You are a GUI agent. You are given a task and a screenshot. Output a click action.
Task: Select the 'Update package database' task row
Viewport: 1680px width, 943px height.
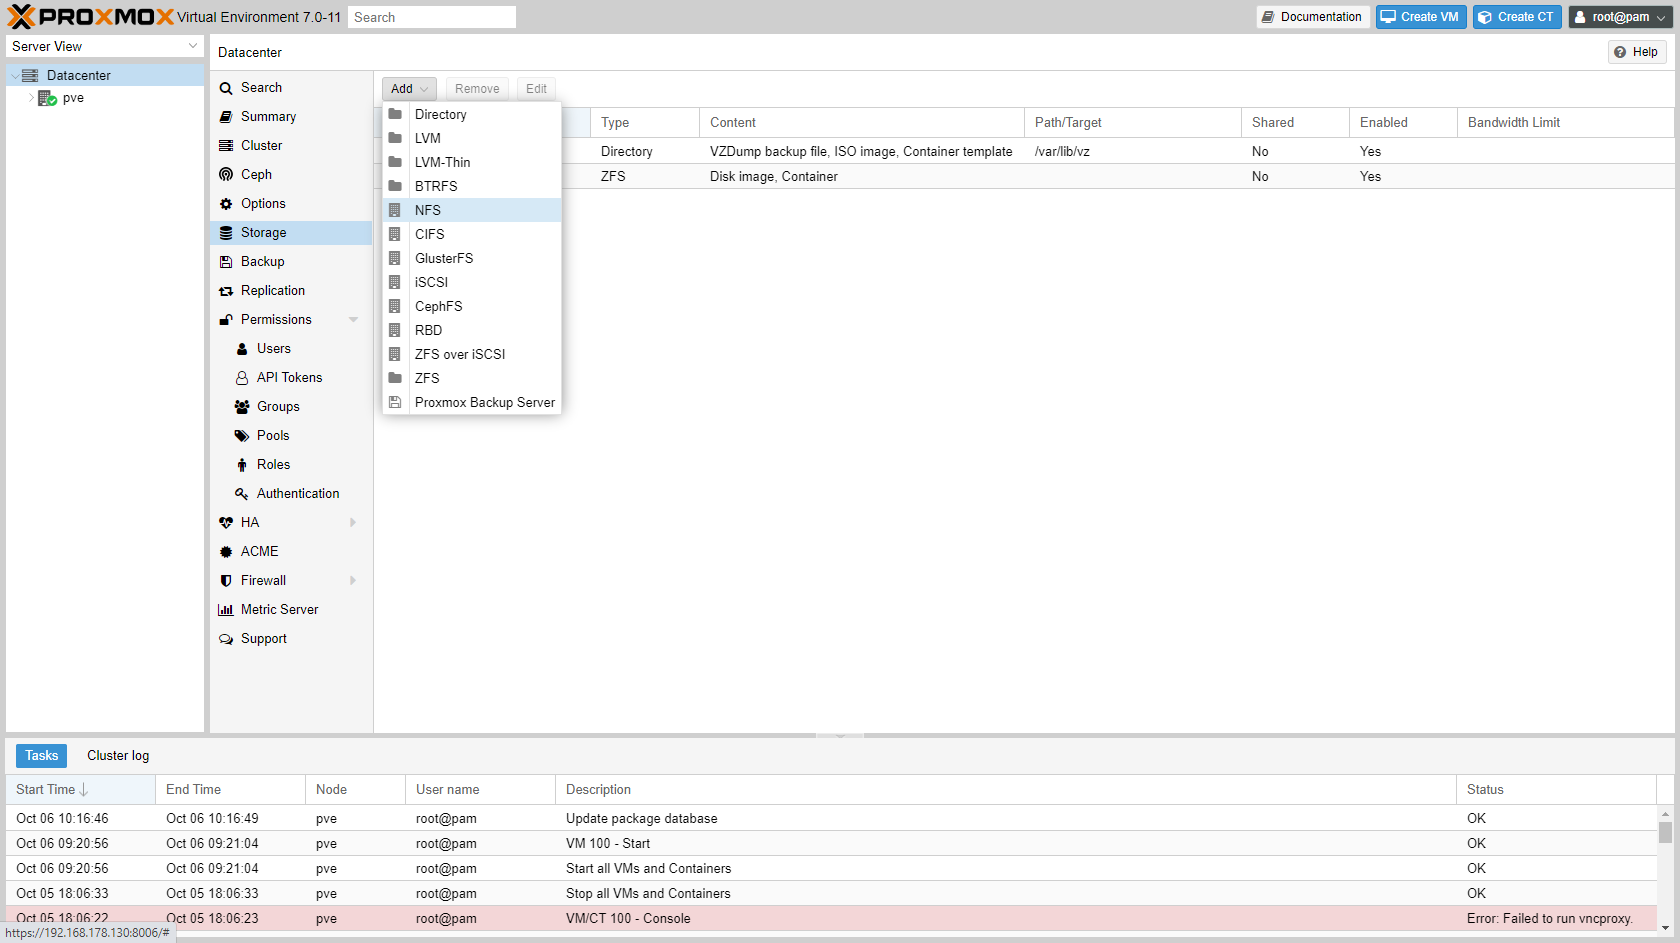[x=831, y=819]
